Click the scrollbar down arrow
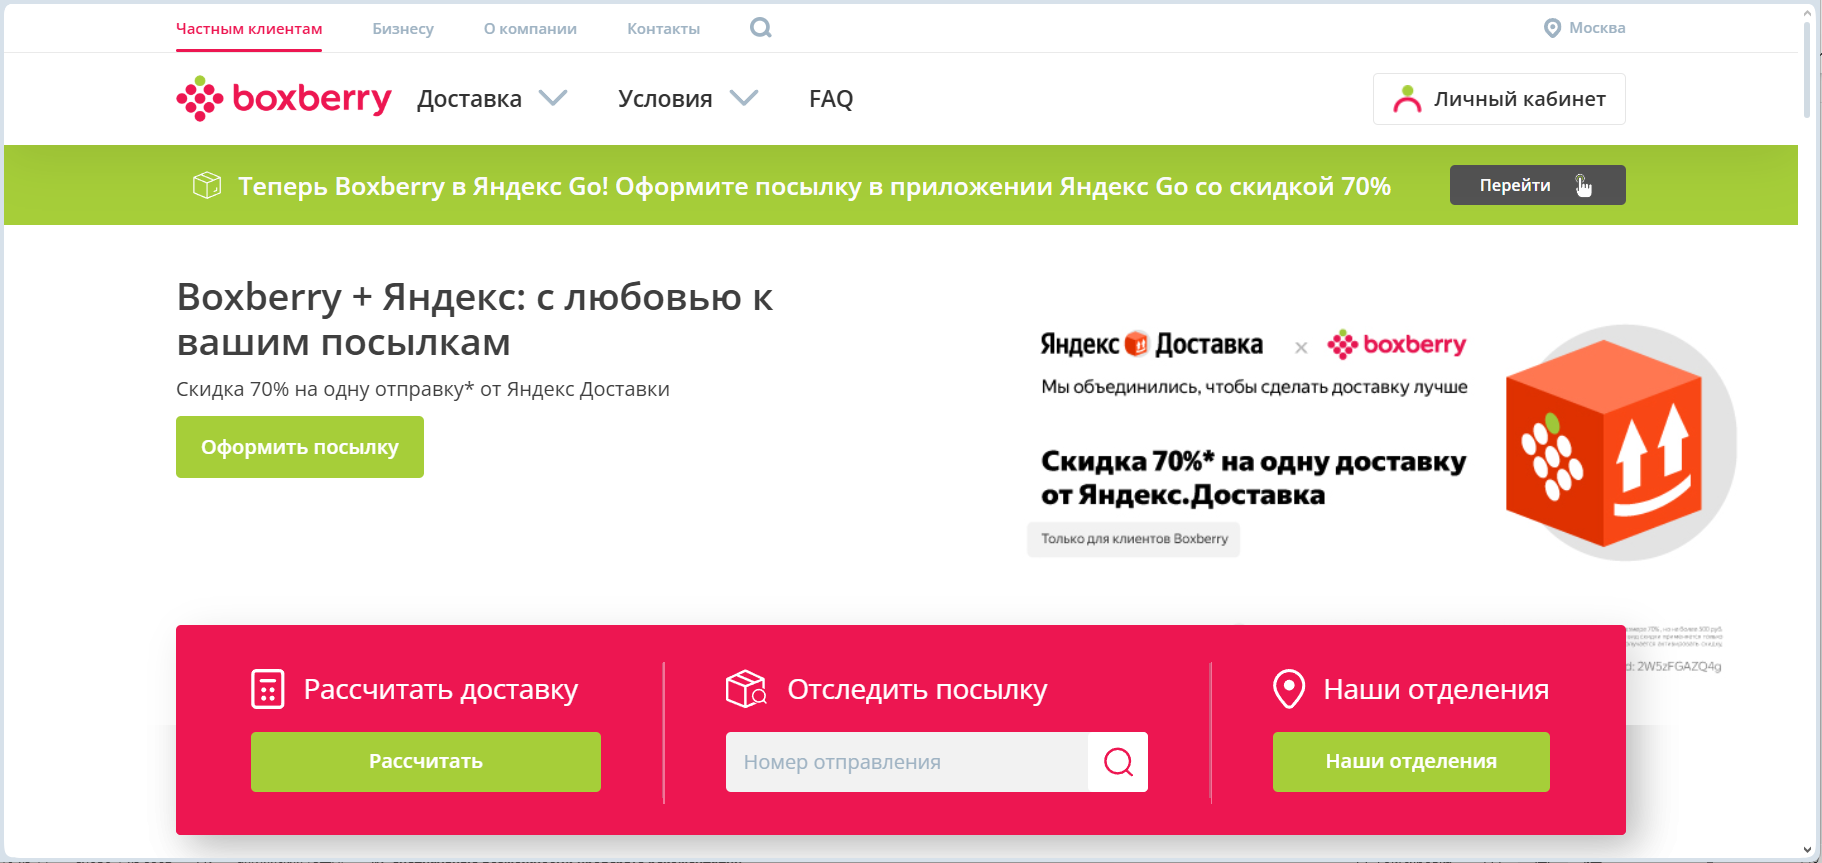1822x863 pixels. point(1807,850)
